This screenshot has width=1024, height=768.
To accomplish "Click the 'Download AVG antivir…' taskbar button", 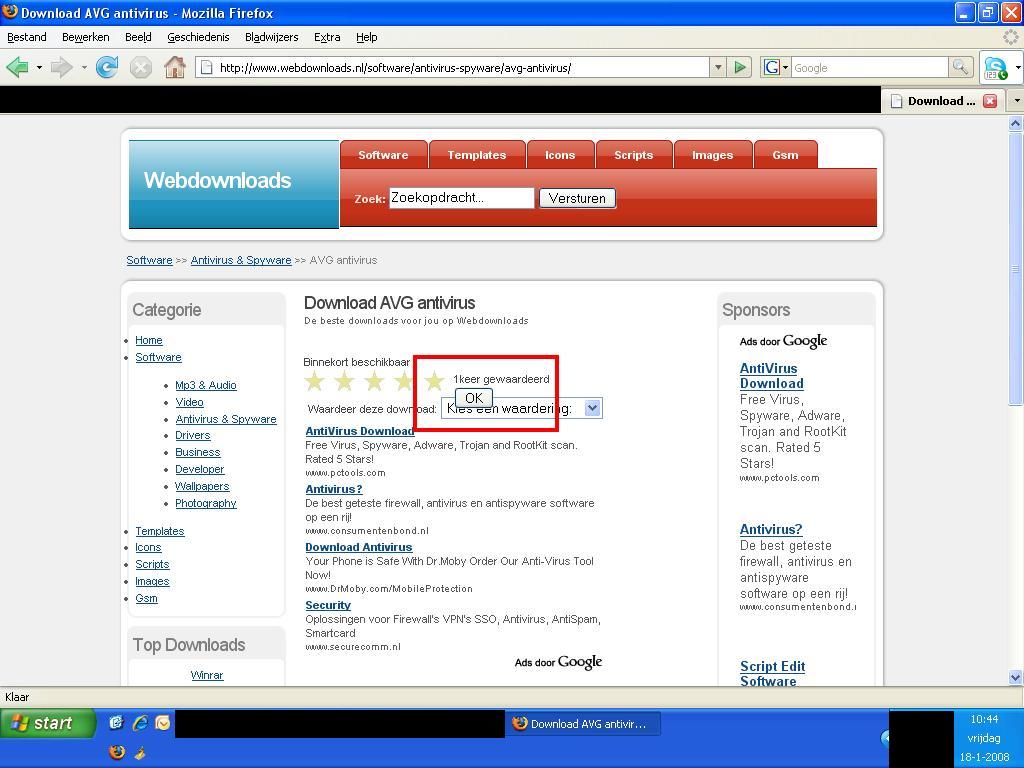I will pyautogui.click(x=583, y=724).
